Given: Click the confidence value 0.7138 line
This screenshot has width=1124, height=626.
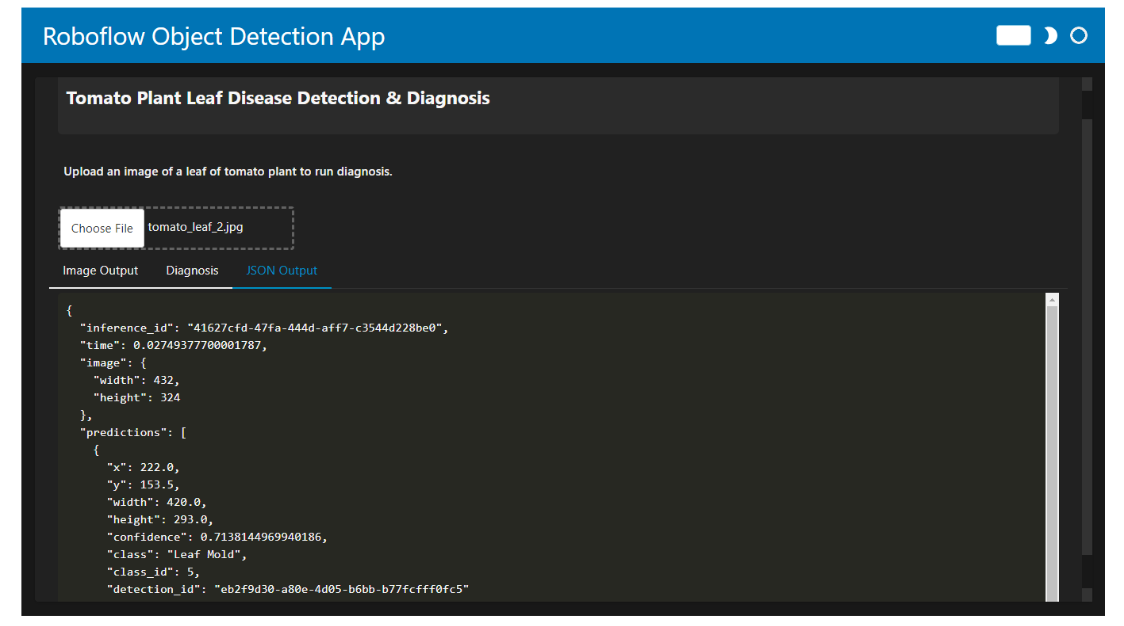Looking at the screenshot, I should pos(263,537).
